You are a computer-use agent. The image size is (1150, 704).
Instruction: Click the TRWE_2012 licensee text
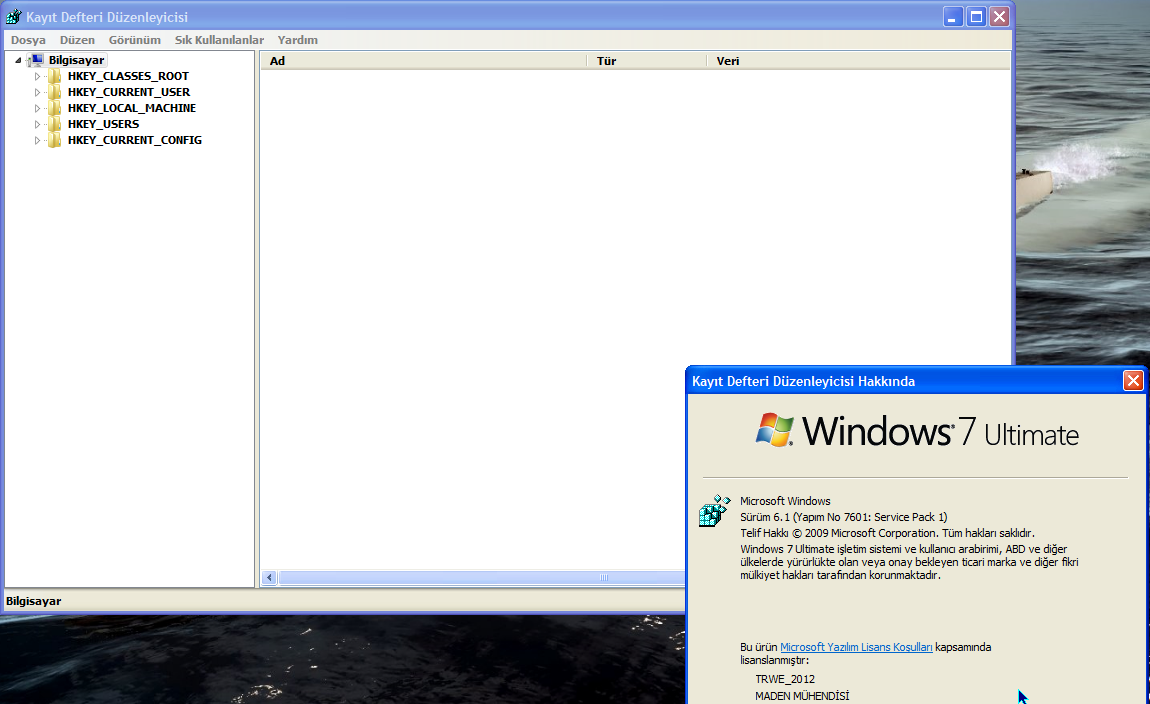785,679
